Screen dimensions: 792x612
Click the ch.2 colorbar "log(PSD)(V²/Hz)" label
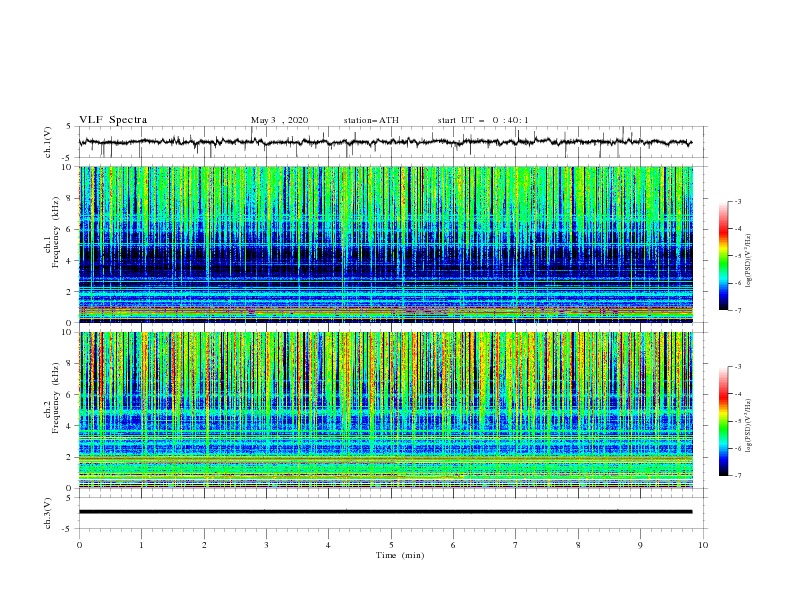click(749, 426)
